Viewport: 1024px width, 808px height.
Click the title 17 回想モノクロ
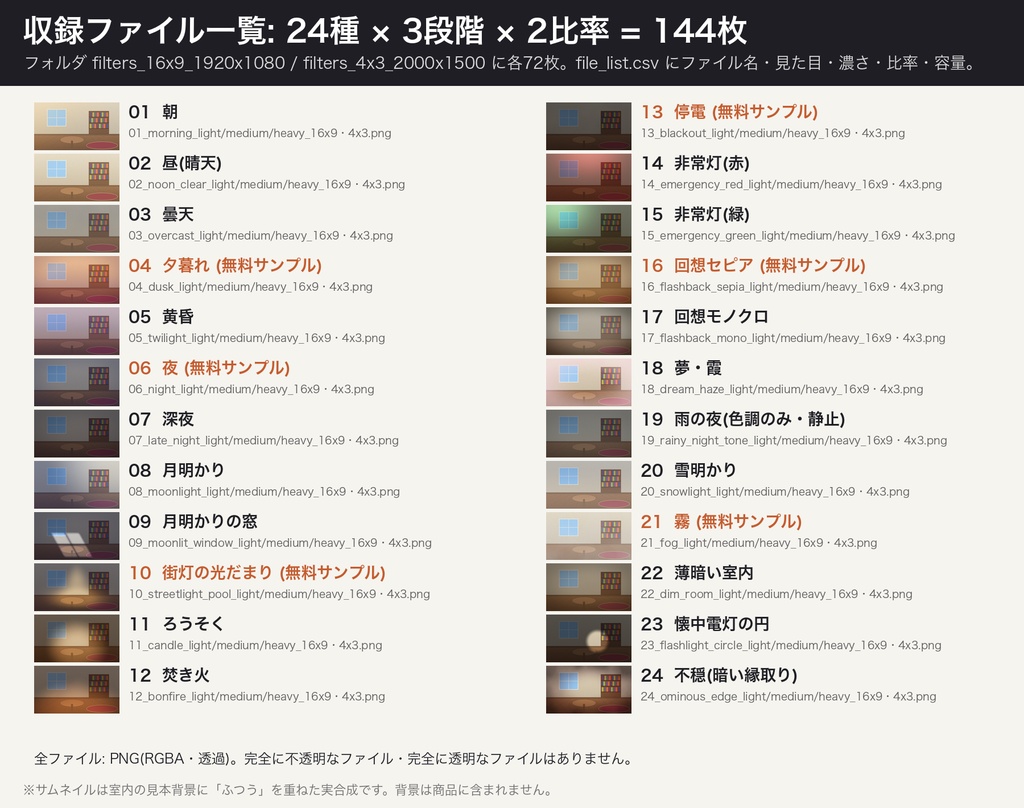pyautogui.click(x=704, y=317)
